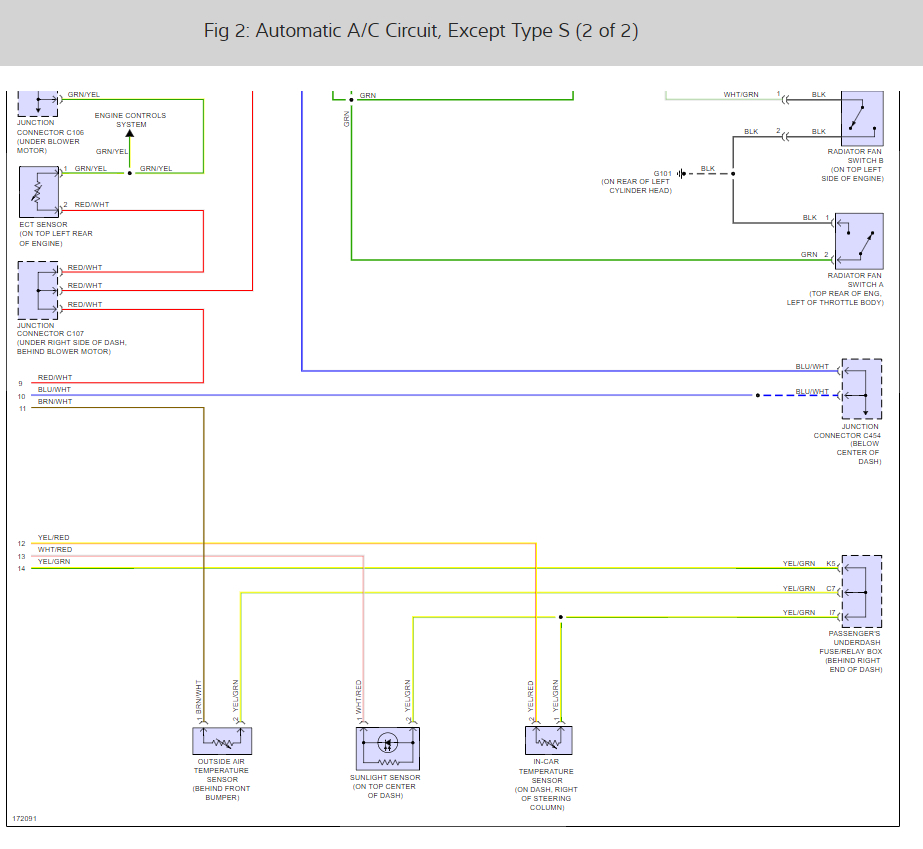Click the figure title heading text
923x849 pixels.
[421, 31]
